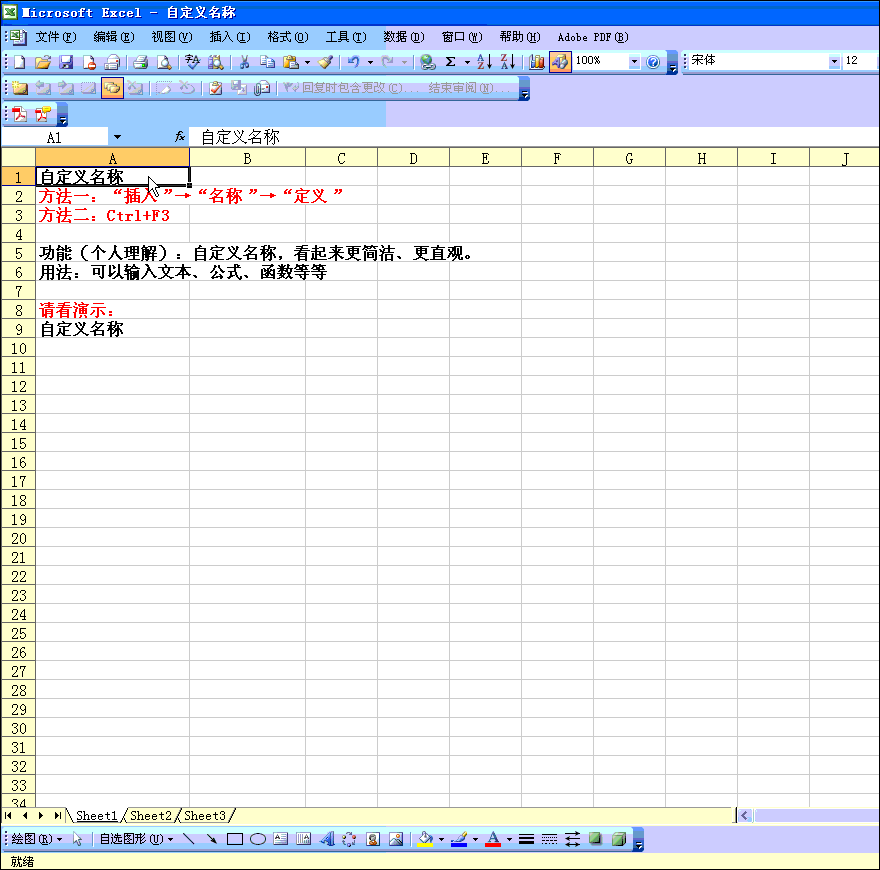Open the Print Preview icon
880x870 pixels.
(164, 62)
